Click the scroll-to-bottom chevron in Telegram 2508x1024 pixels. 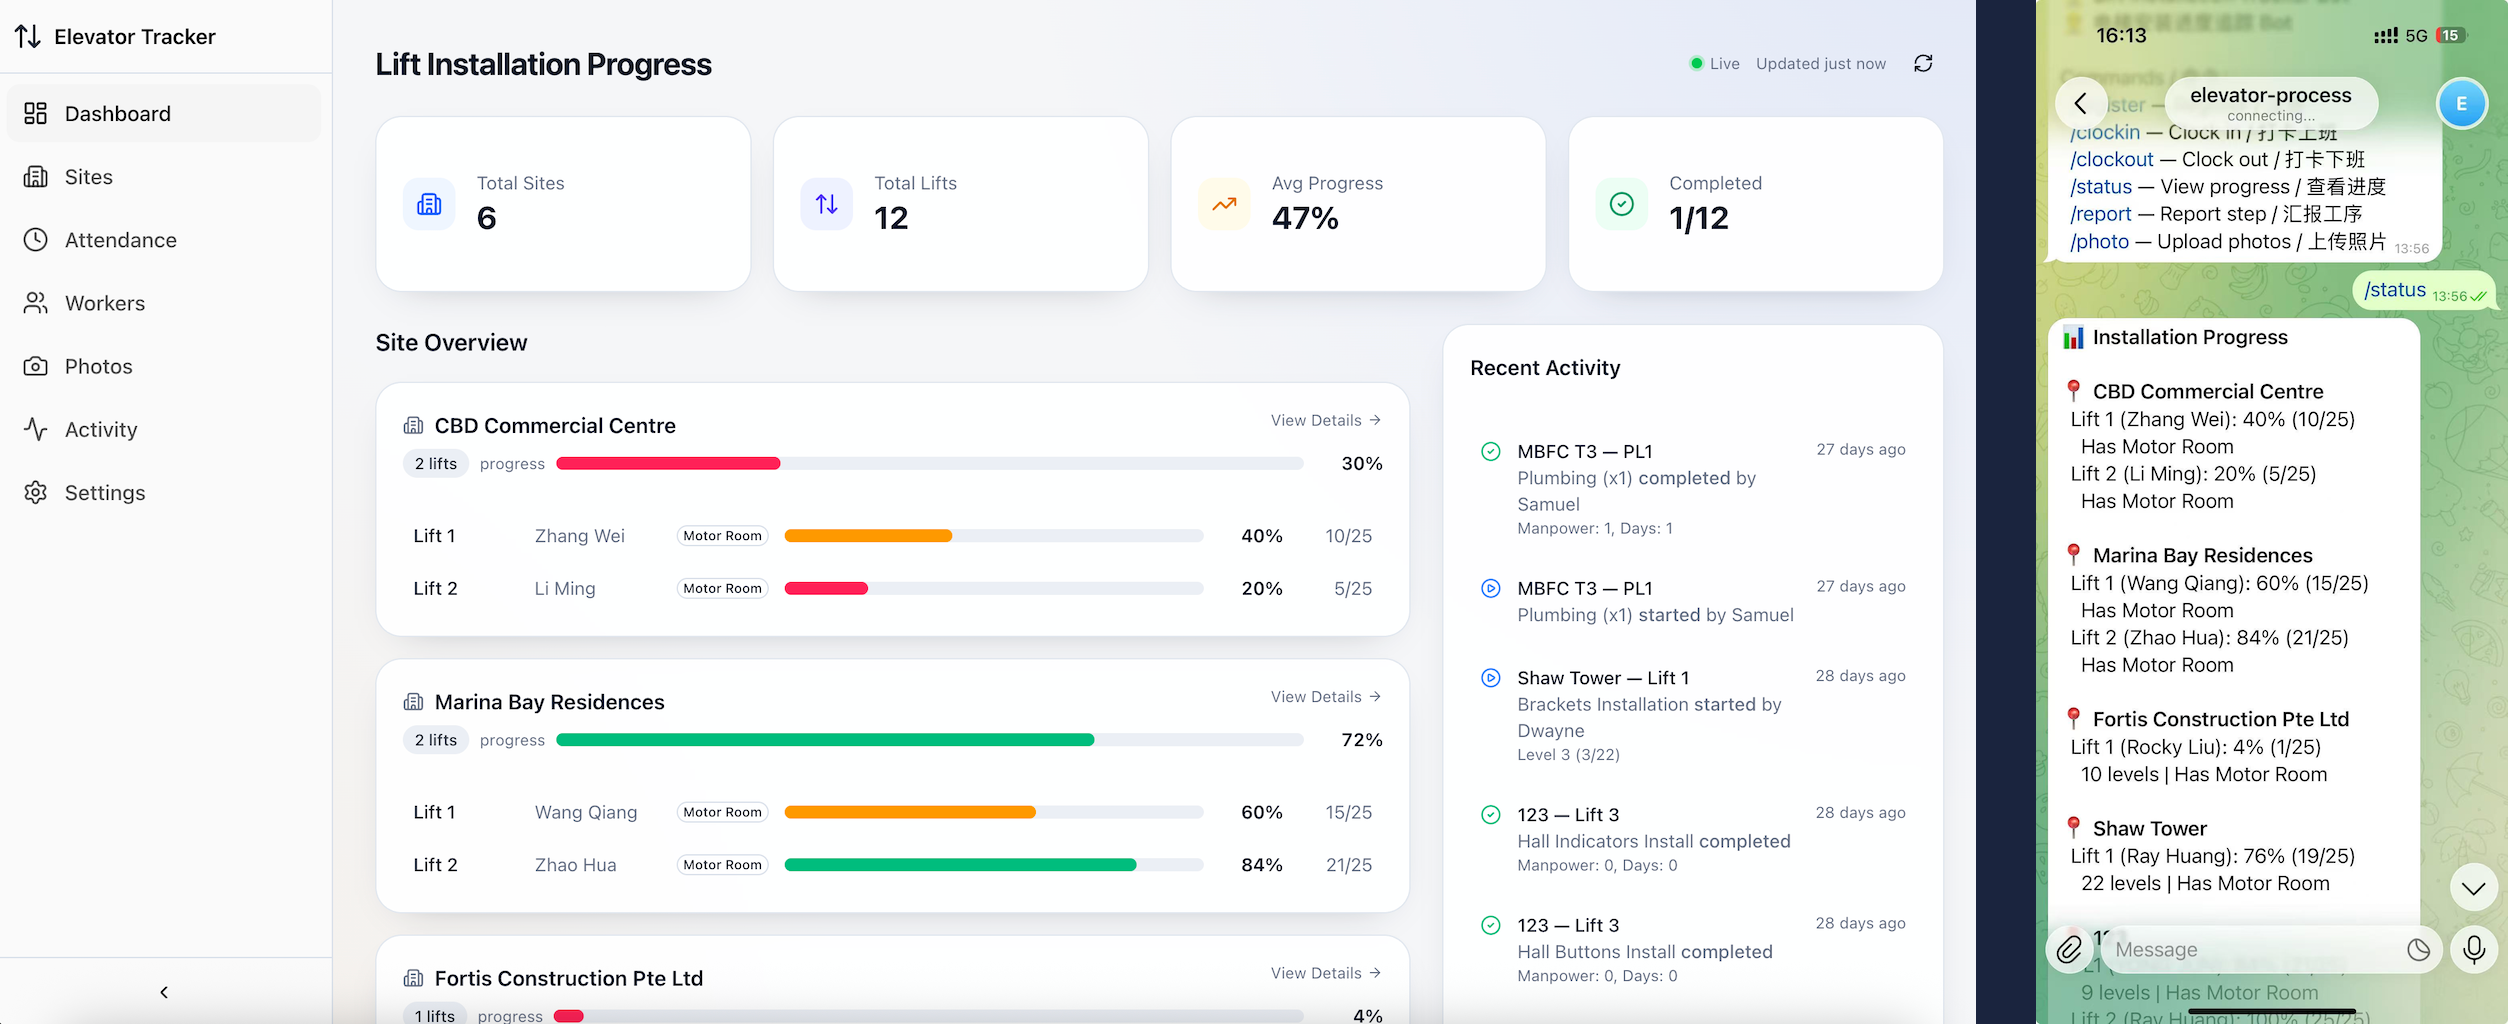(2473, 888)
